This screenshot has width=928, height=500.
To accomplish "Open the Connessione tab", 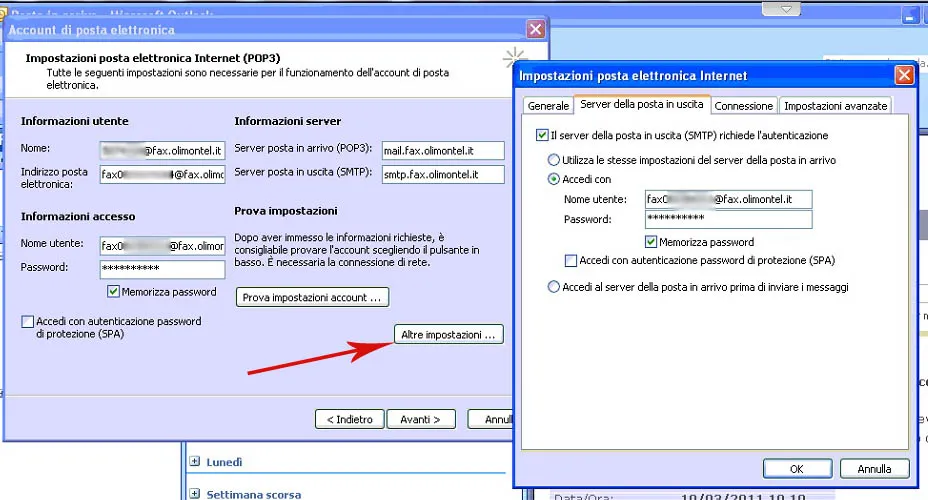I will (743, 106).
